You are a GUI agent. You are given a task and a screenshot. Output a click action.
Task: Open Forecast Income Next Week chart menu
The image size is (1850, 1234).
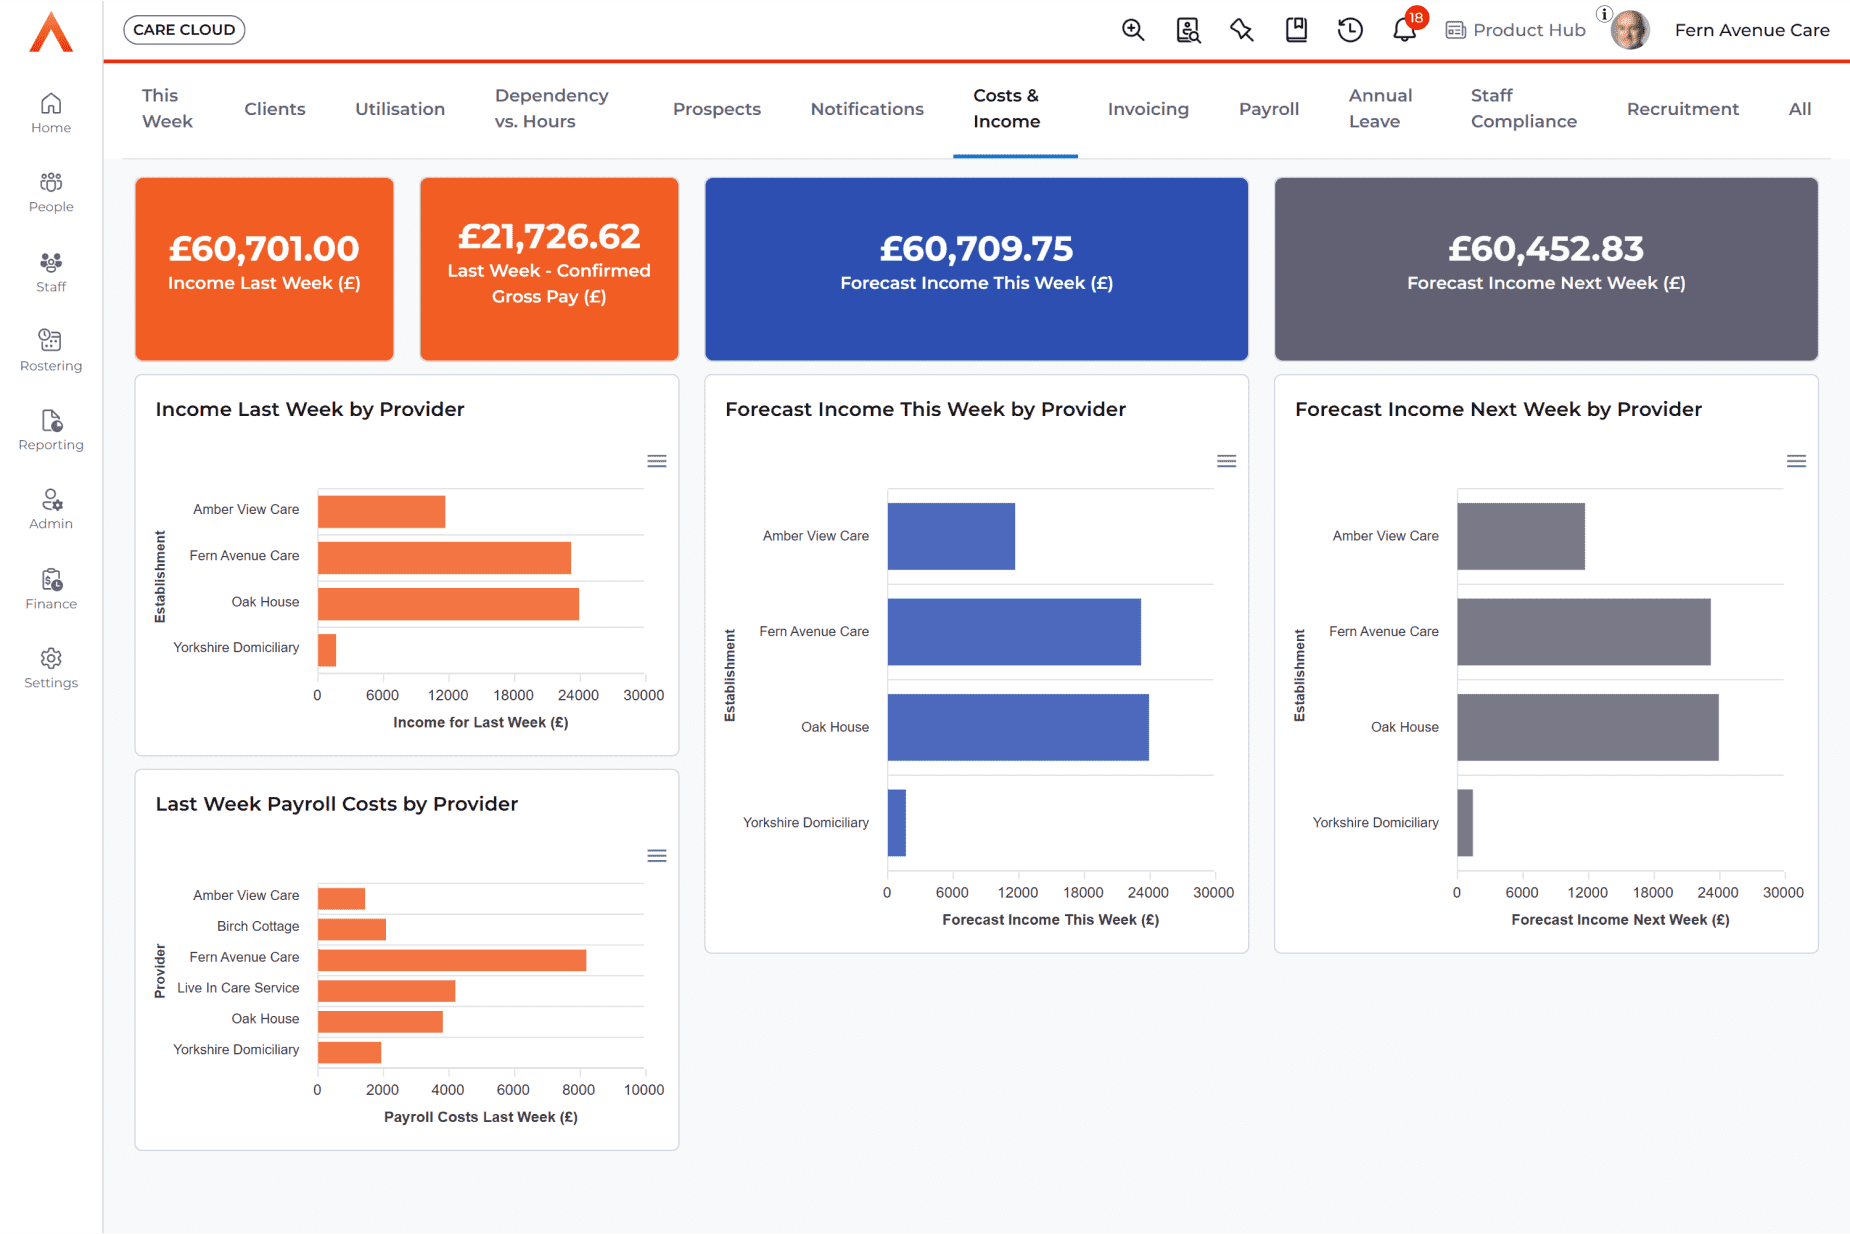pyautogui.click(x=1796, y=461)
